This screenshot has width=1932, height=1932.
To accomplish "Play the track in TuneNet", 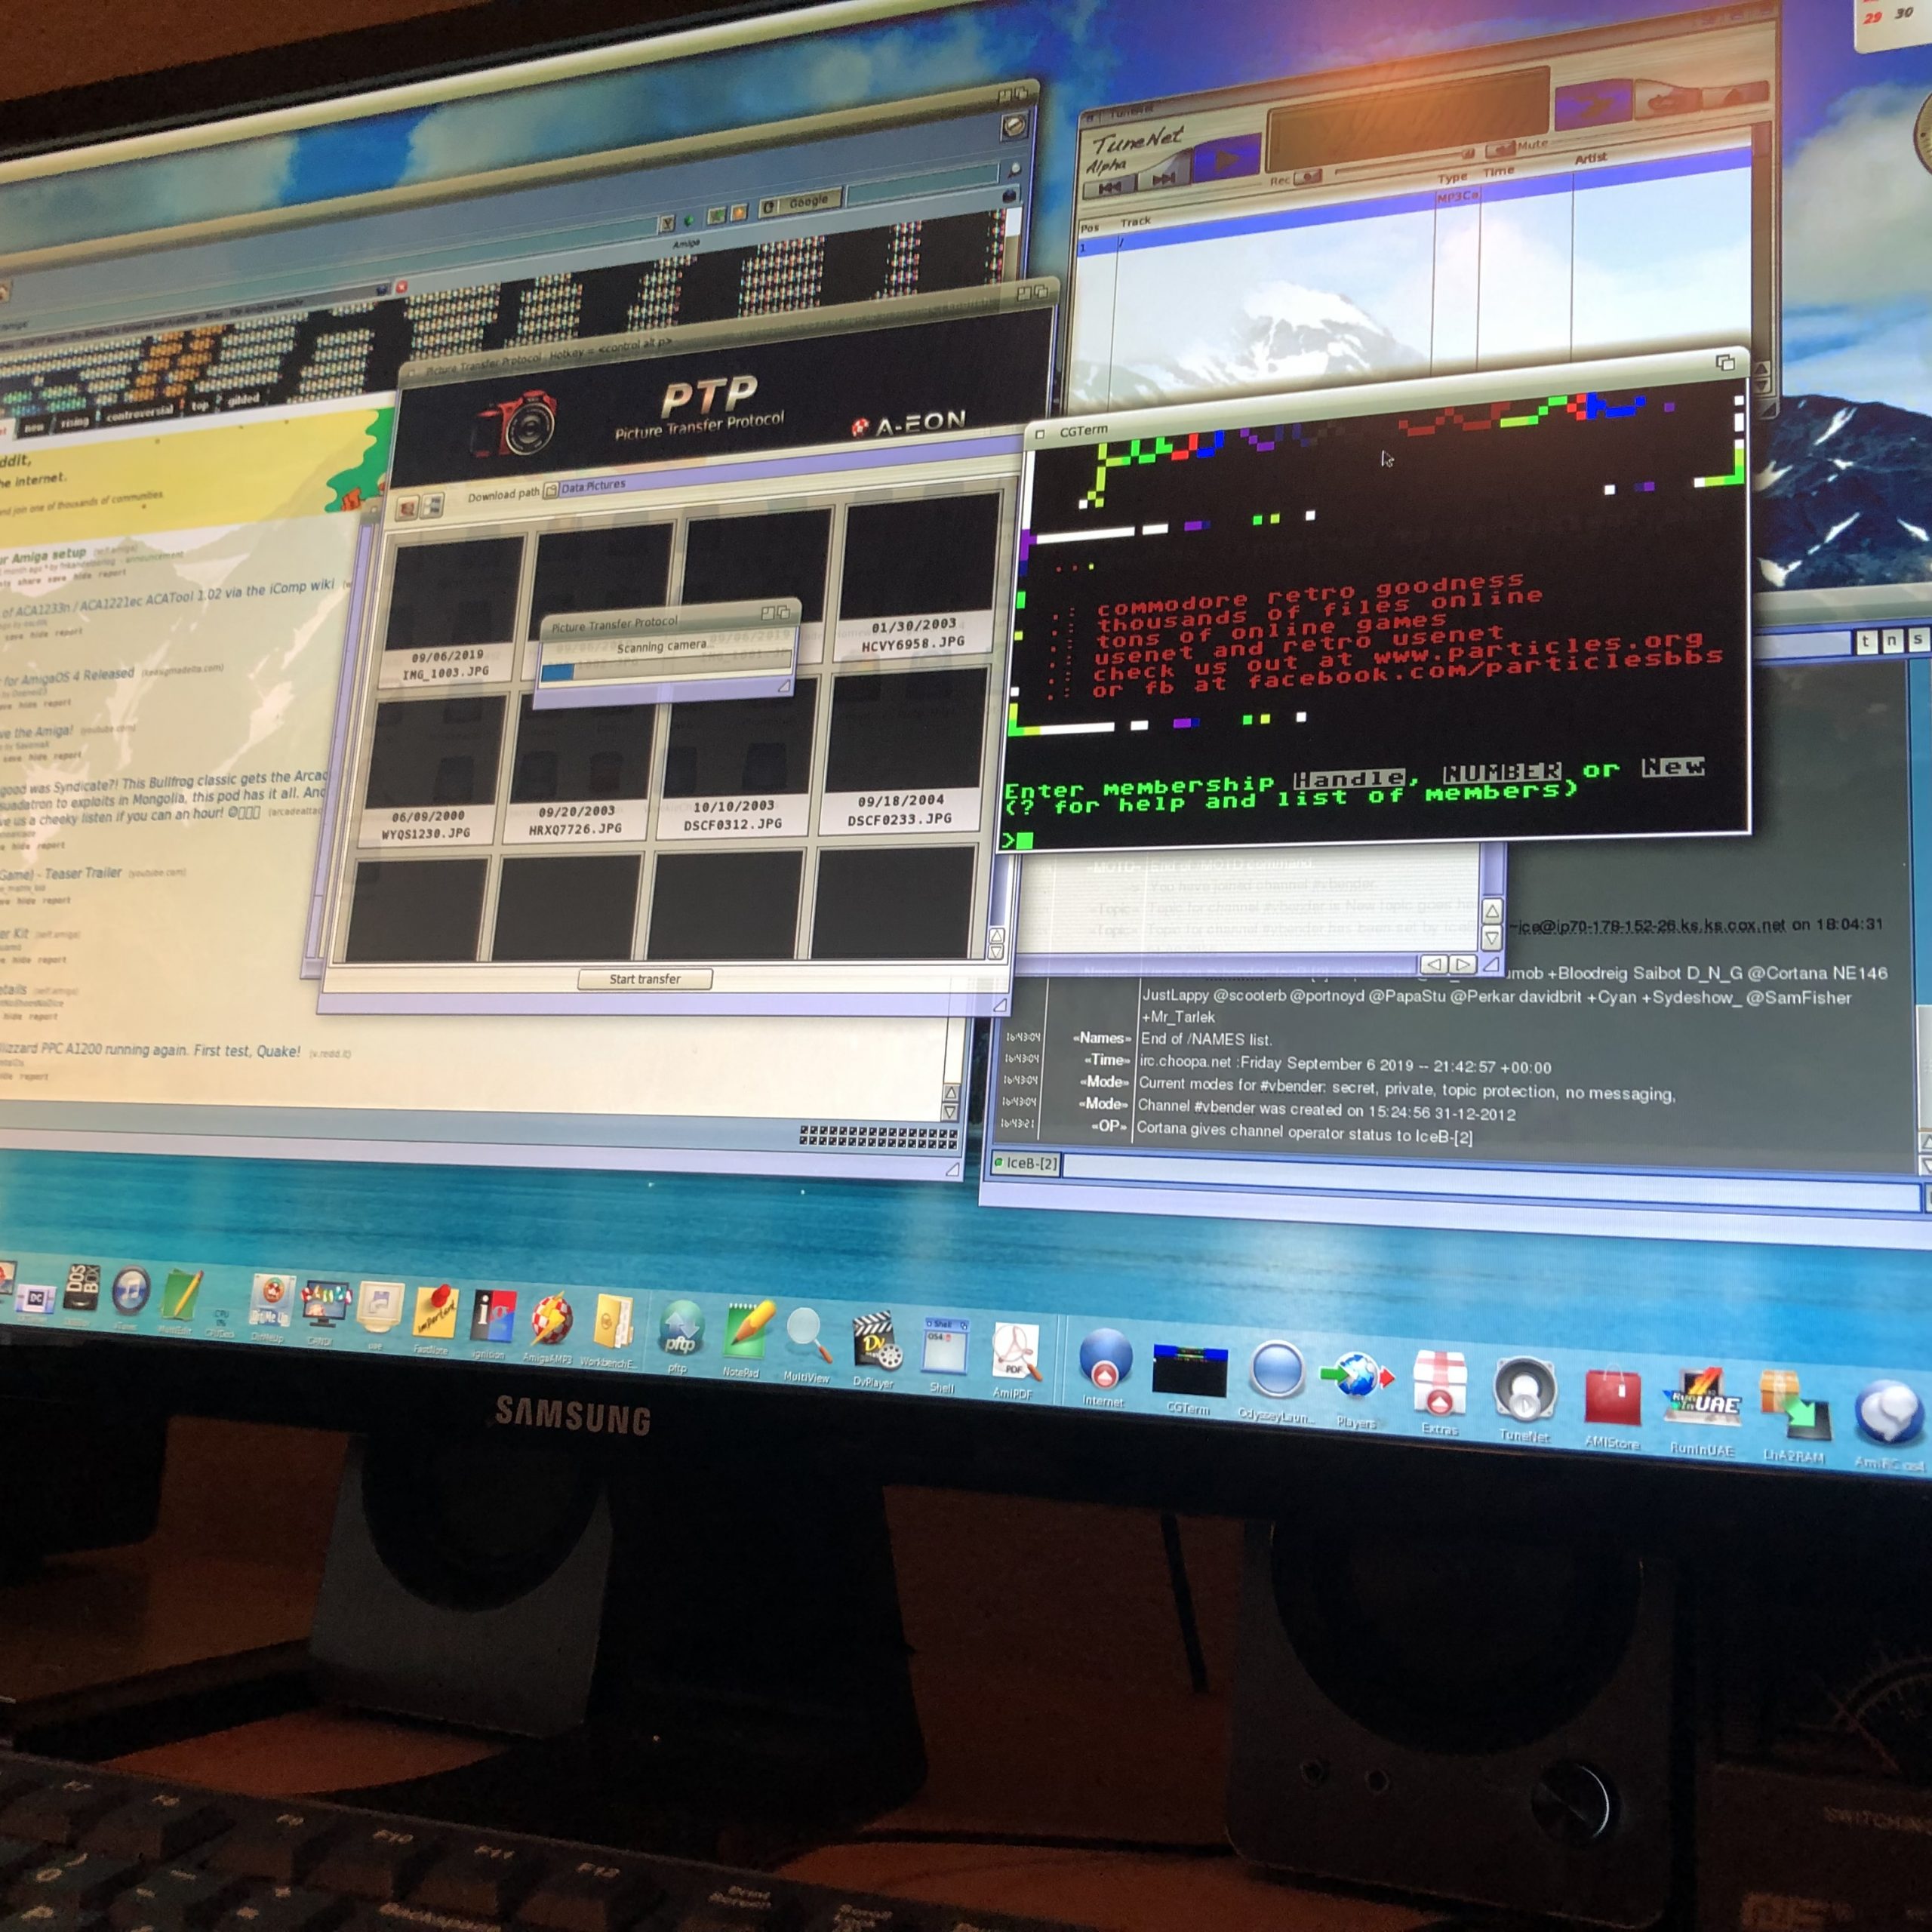I will click(x=1226, y=158).
